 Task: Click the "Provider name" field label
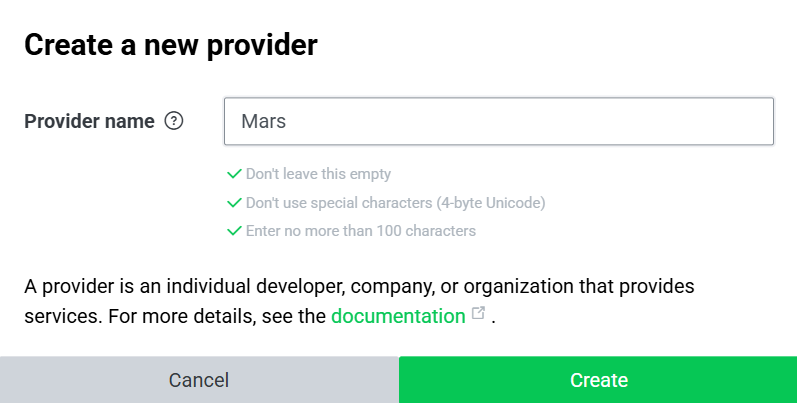(x=89, y=122)
